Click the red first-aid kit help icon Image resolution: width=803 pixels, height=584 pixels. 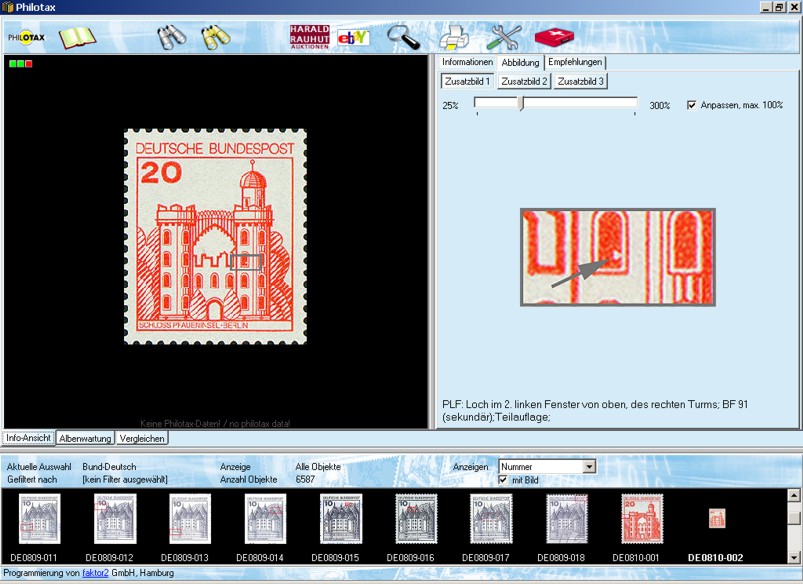554,38
